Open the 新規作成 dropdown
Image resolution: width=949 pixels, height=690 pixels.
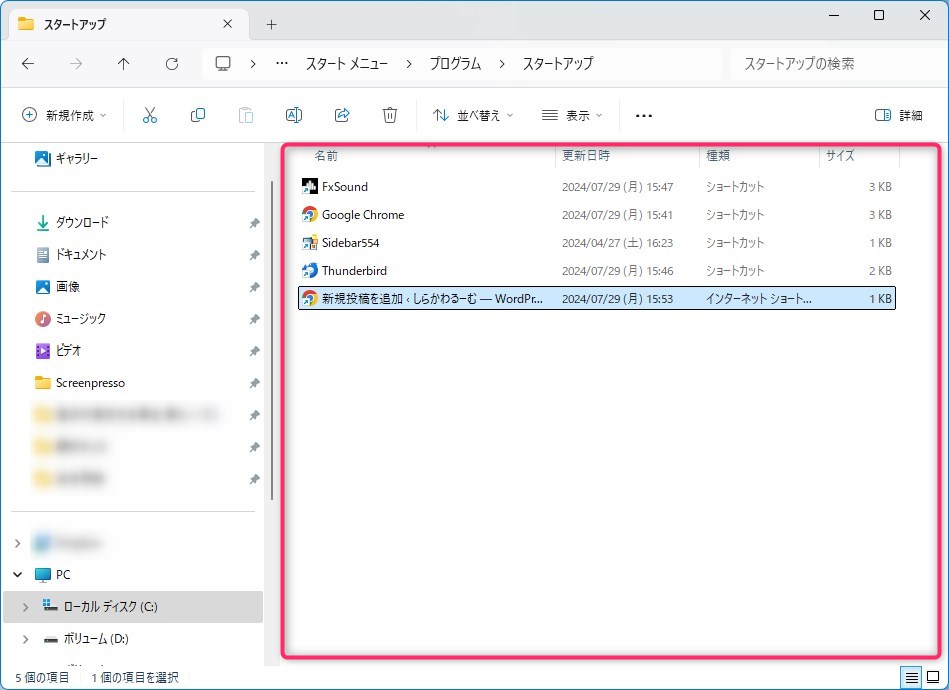pyautogui.click(x=64, y=115)
